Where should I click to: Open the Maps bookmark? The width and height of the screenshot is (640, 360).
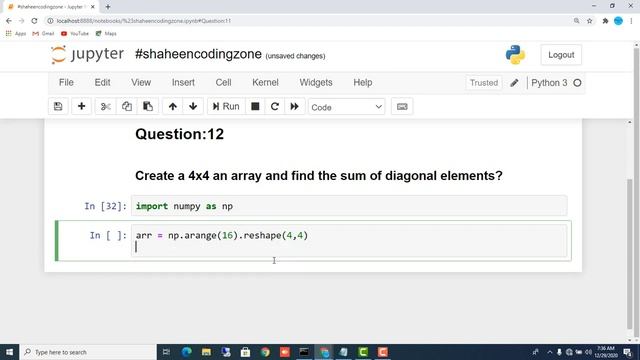(106, 33)
